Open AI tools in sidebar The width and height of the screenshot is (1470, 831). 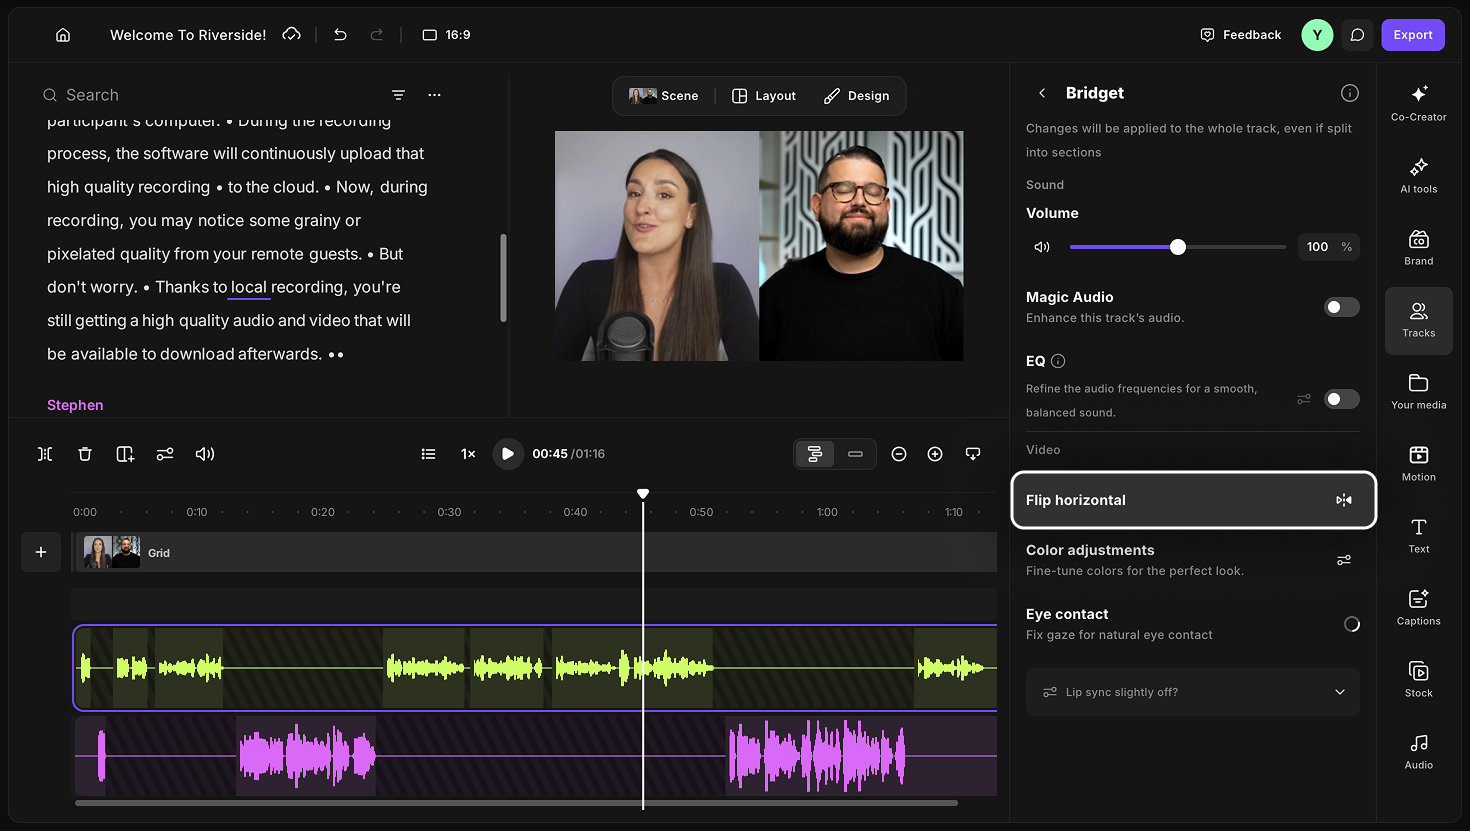coord(1418,175)
